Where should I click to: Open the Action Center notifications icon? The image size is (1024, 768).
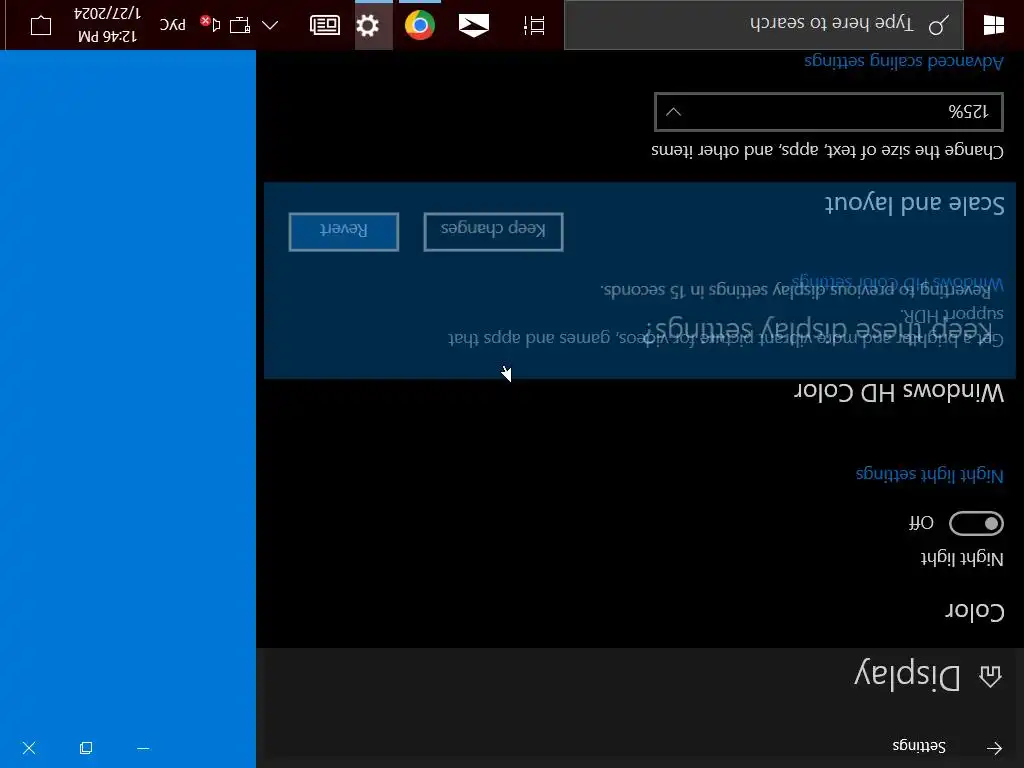pos(40,25)
